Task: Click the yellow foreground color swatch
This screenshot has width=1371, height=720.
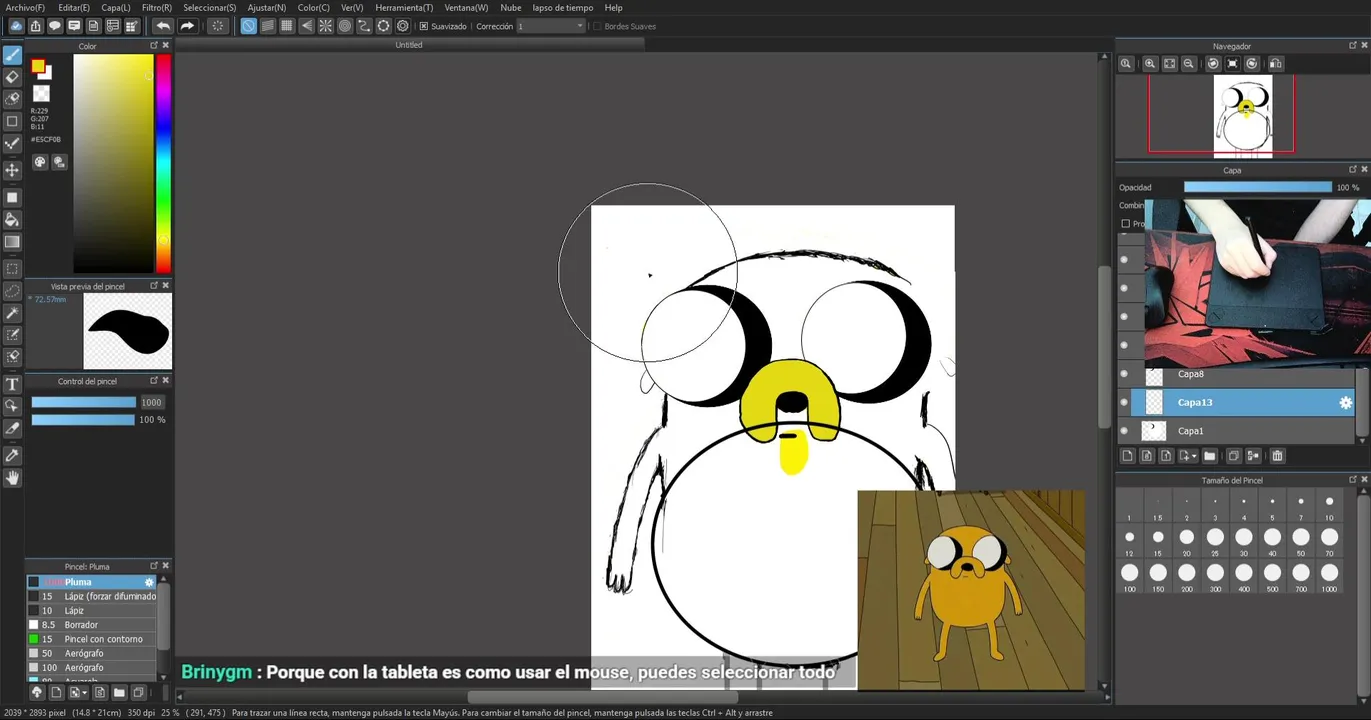Action: pos(38,66)
